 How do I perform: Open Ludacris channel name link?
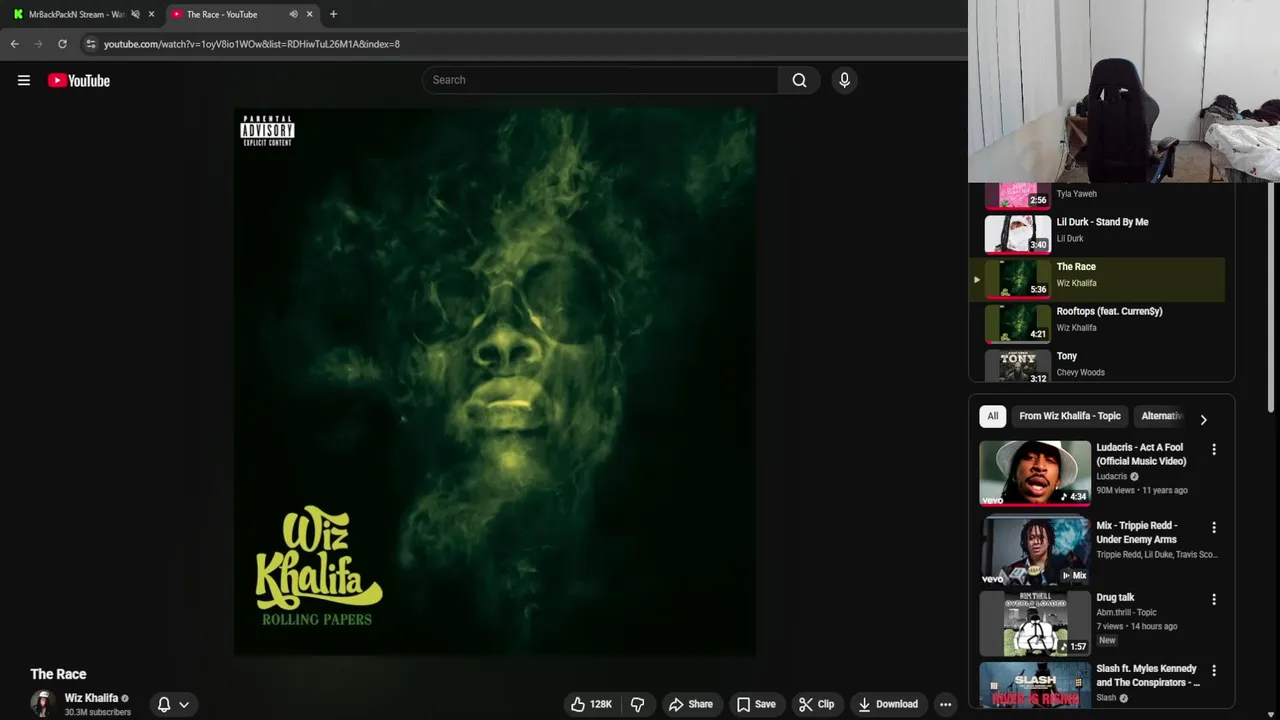(1111, 476)
